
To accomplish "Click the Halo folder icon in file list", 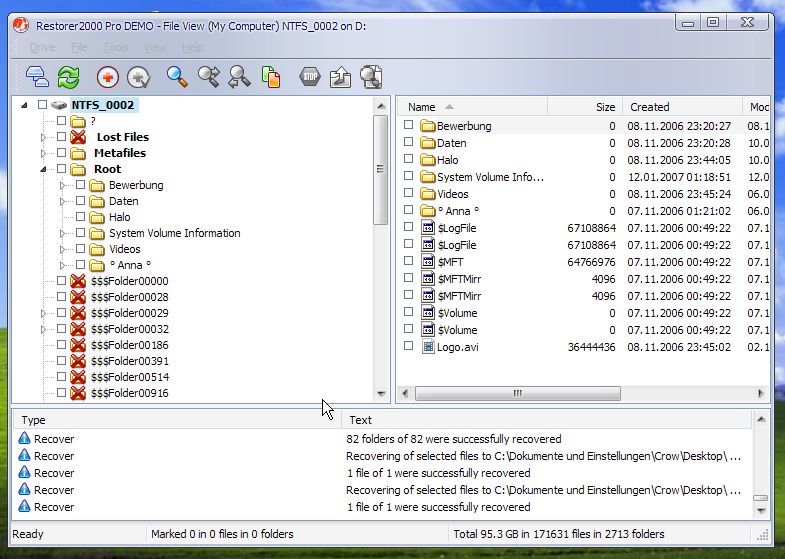I will click(x=428, y=160).
